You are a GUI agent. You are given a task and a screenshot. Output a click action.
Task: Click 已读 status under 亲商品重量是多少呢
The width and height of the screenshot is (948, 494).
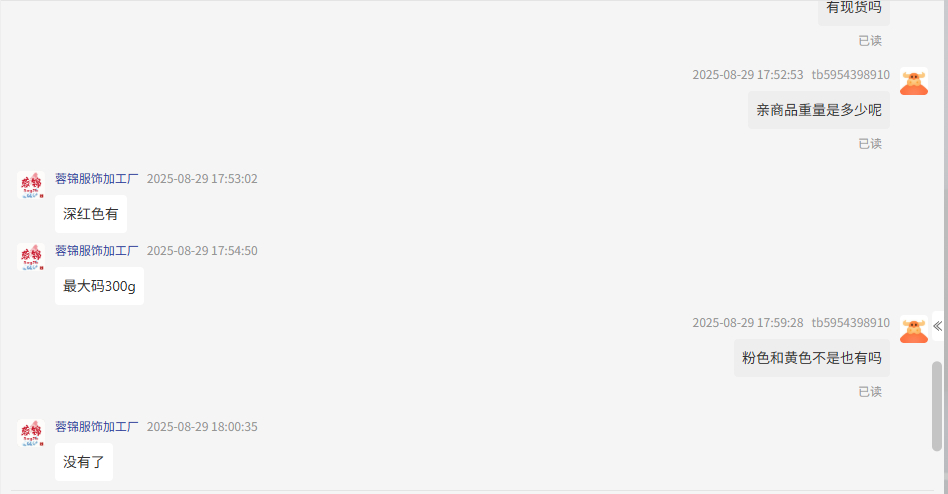tap(870, 144)
